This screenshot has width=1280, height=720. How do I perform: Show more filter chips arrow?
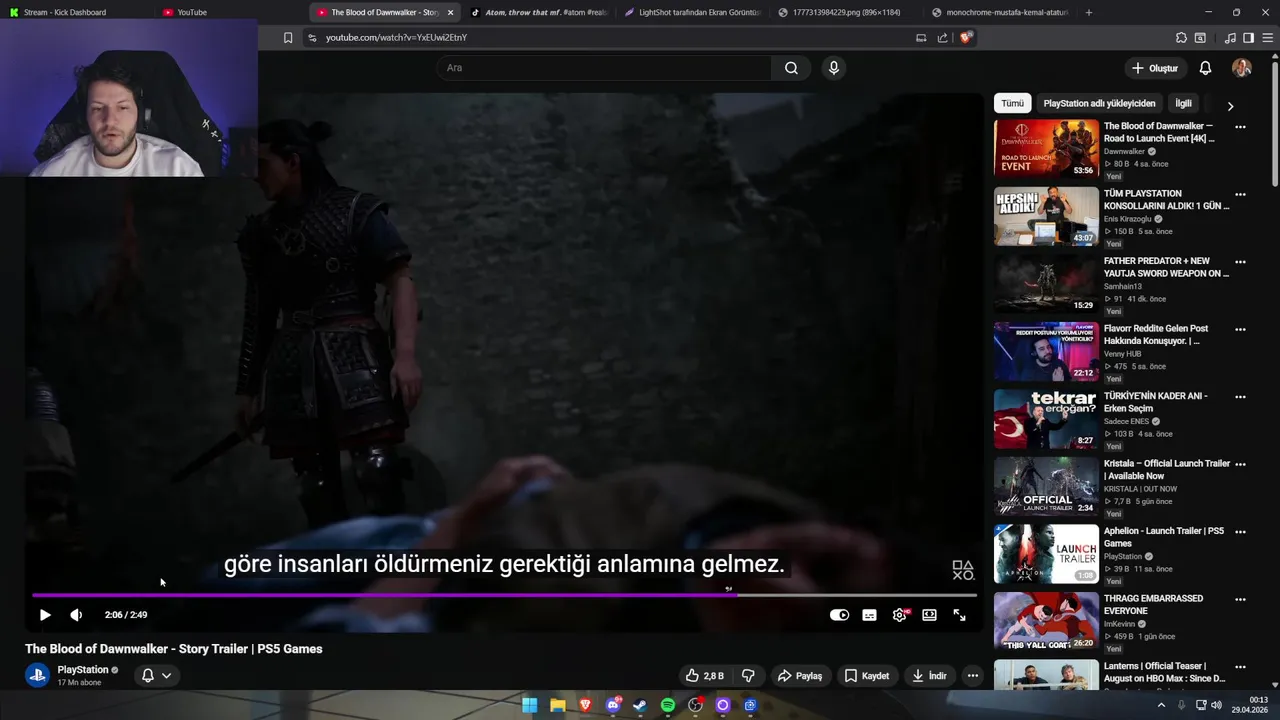tap(1230, 105)
